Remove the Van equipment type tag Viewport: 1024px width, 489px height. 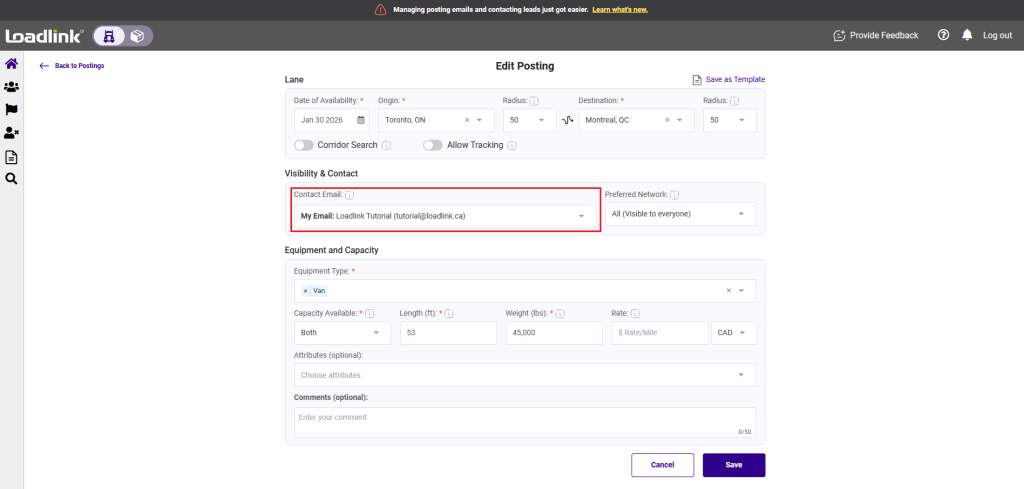click(305, 291)
